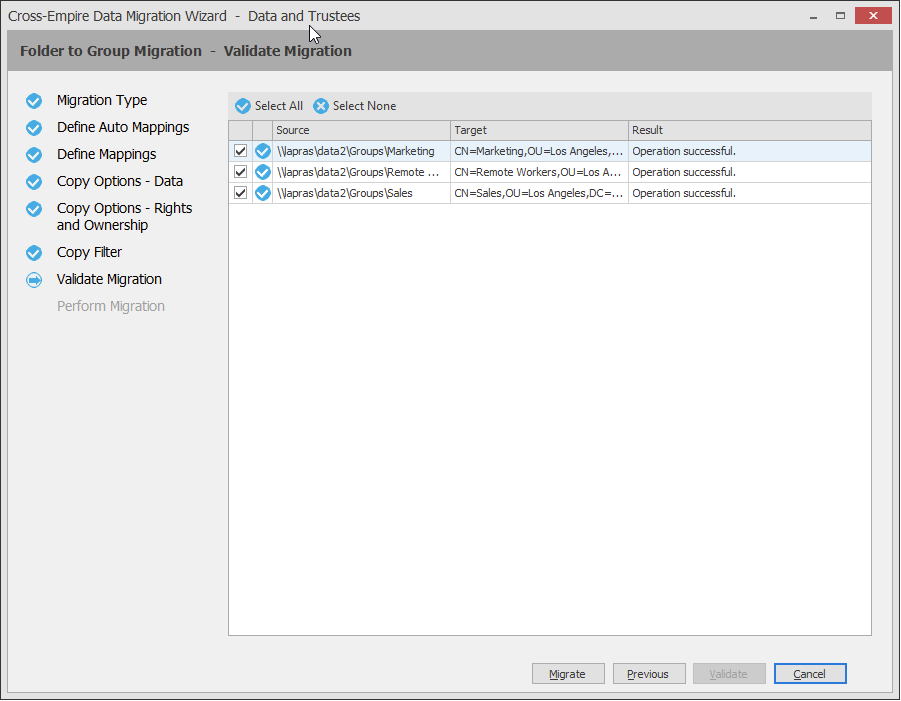Click the Copy Filter step checkmark icon

34,253
